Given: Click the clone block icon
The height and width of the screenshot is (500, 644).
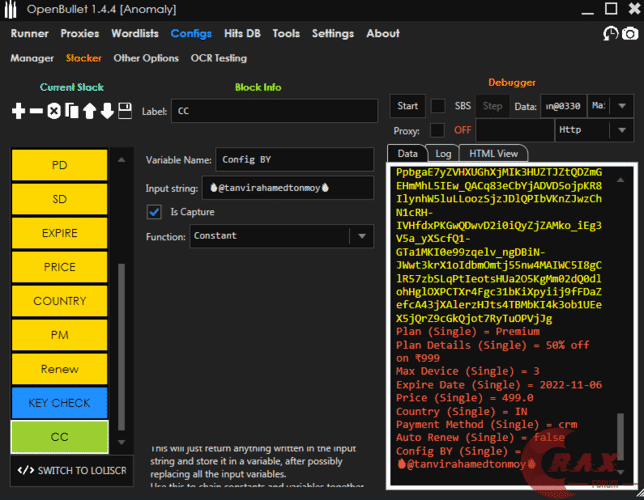Looking at the screenshot, I should pos(71,111).
